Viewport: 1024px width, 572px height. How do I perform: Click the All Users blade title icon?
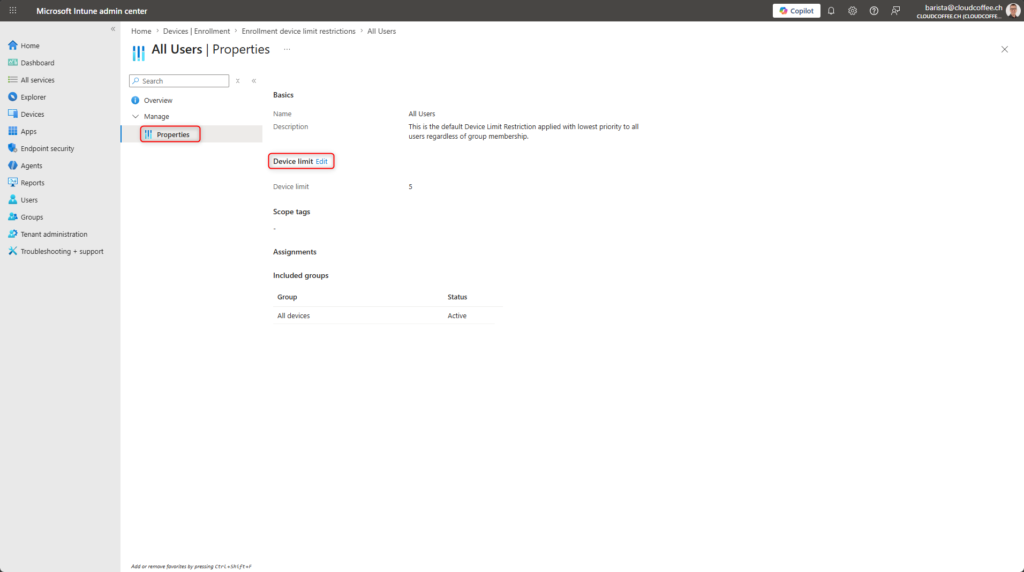[138, 52]
